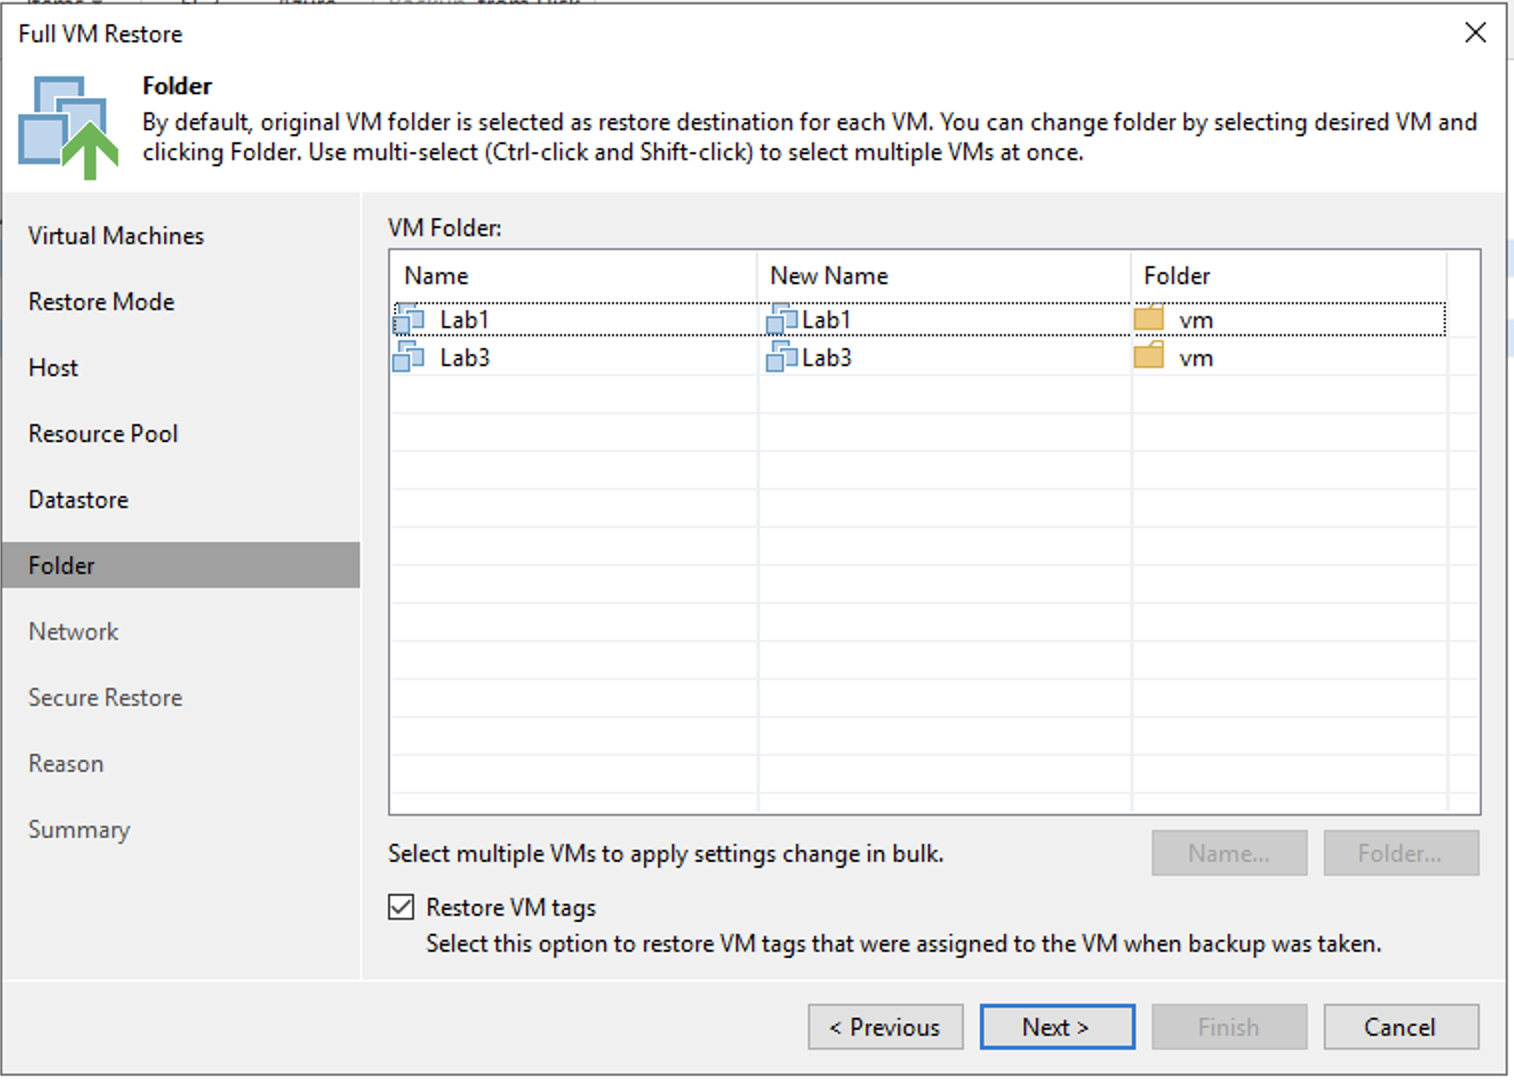This screenshot has width=1514, height=1080.
Task: Open the Restore Mode step
Action: (101, 302)
